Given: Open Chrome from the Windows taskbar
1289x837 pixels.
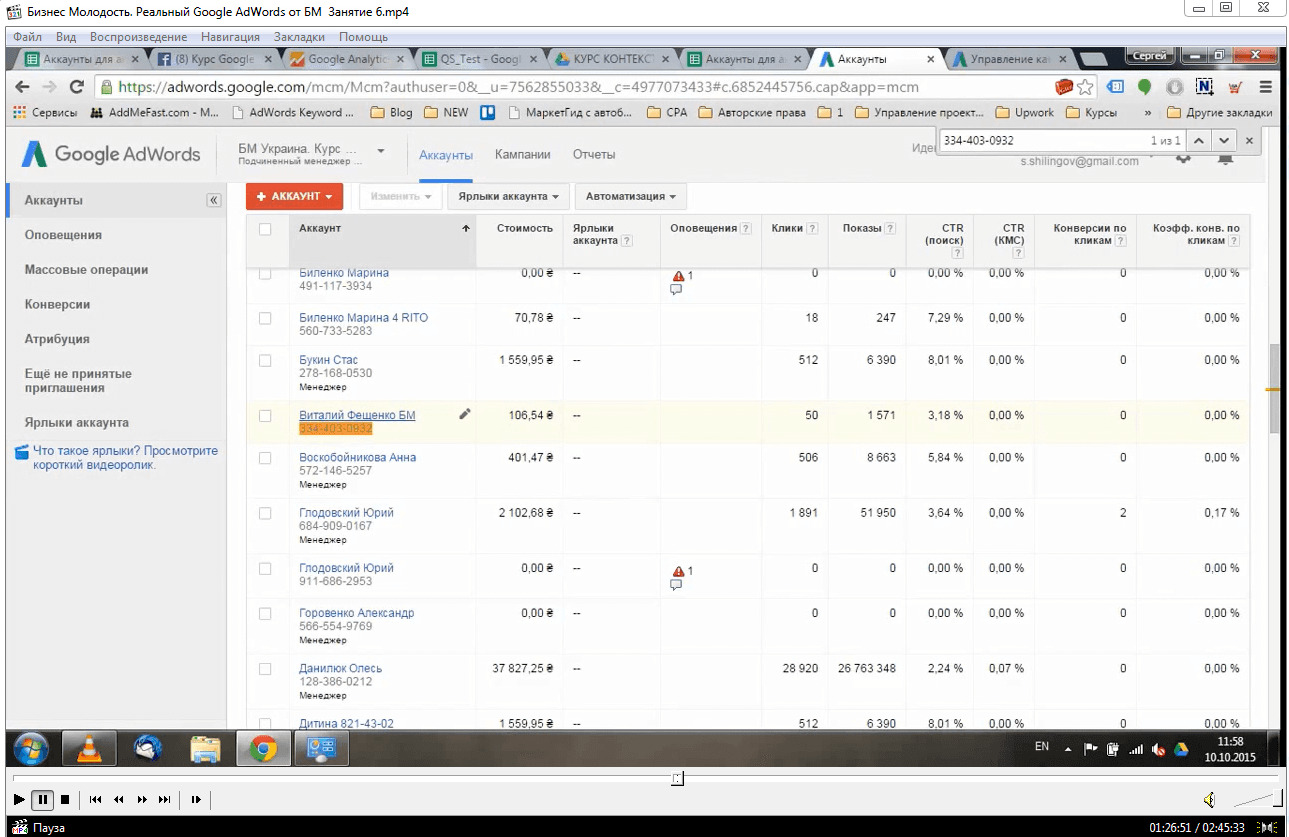Looking at the screenshot, I should point(263,749).
